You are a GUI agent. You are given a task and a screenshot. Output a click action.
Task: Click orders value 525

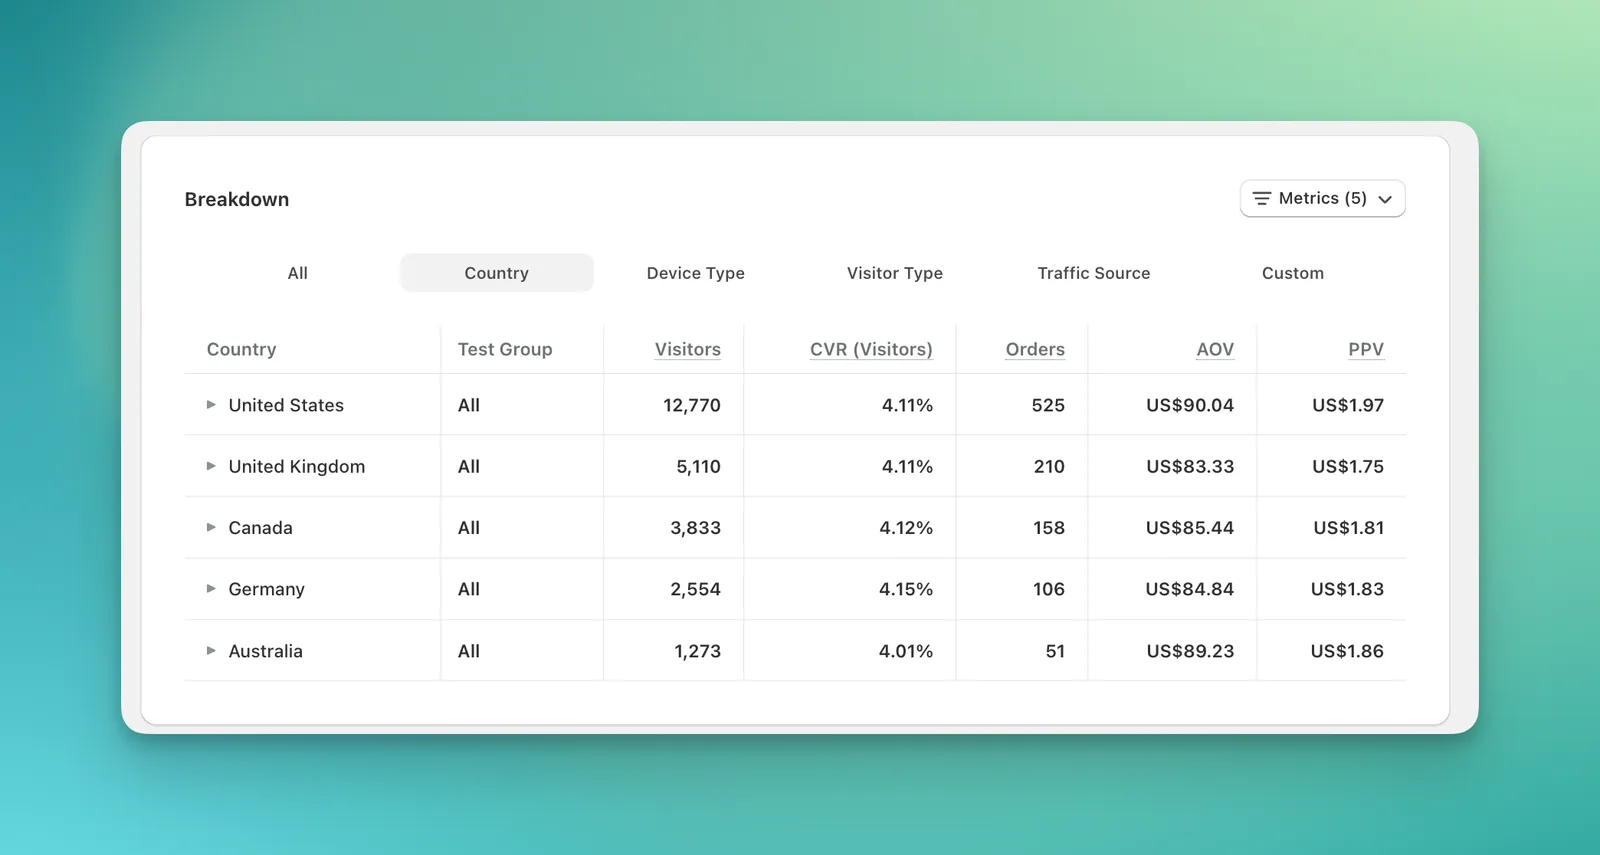coord(1048,405)
